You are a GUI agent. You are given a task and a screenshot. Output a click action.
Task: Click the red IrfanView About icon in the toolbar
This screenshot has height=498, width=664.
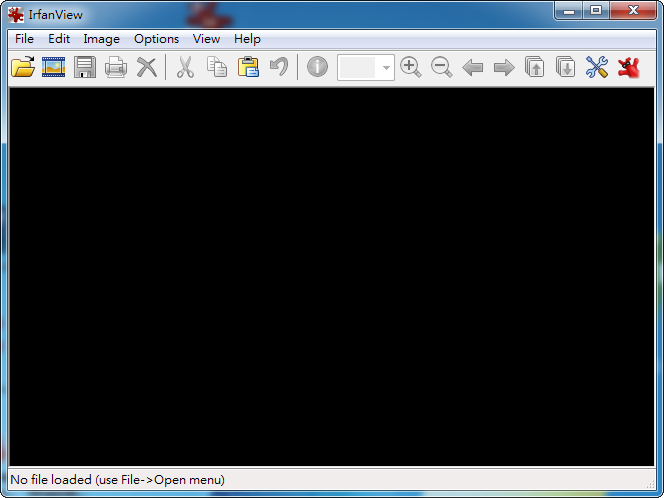coord(628,67)
